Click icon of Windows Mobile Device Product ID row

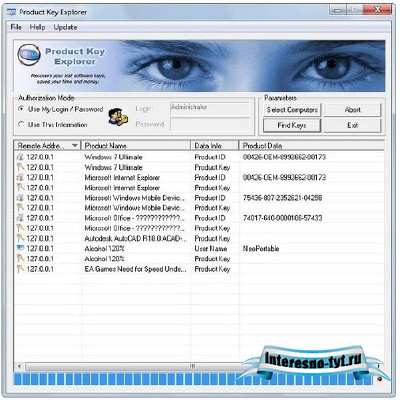[x=20, y=198]
